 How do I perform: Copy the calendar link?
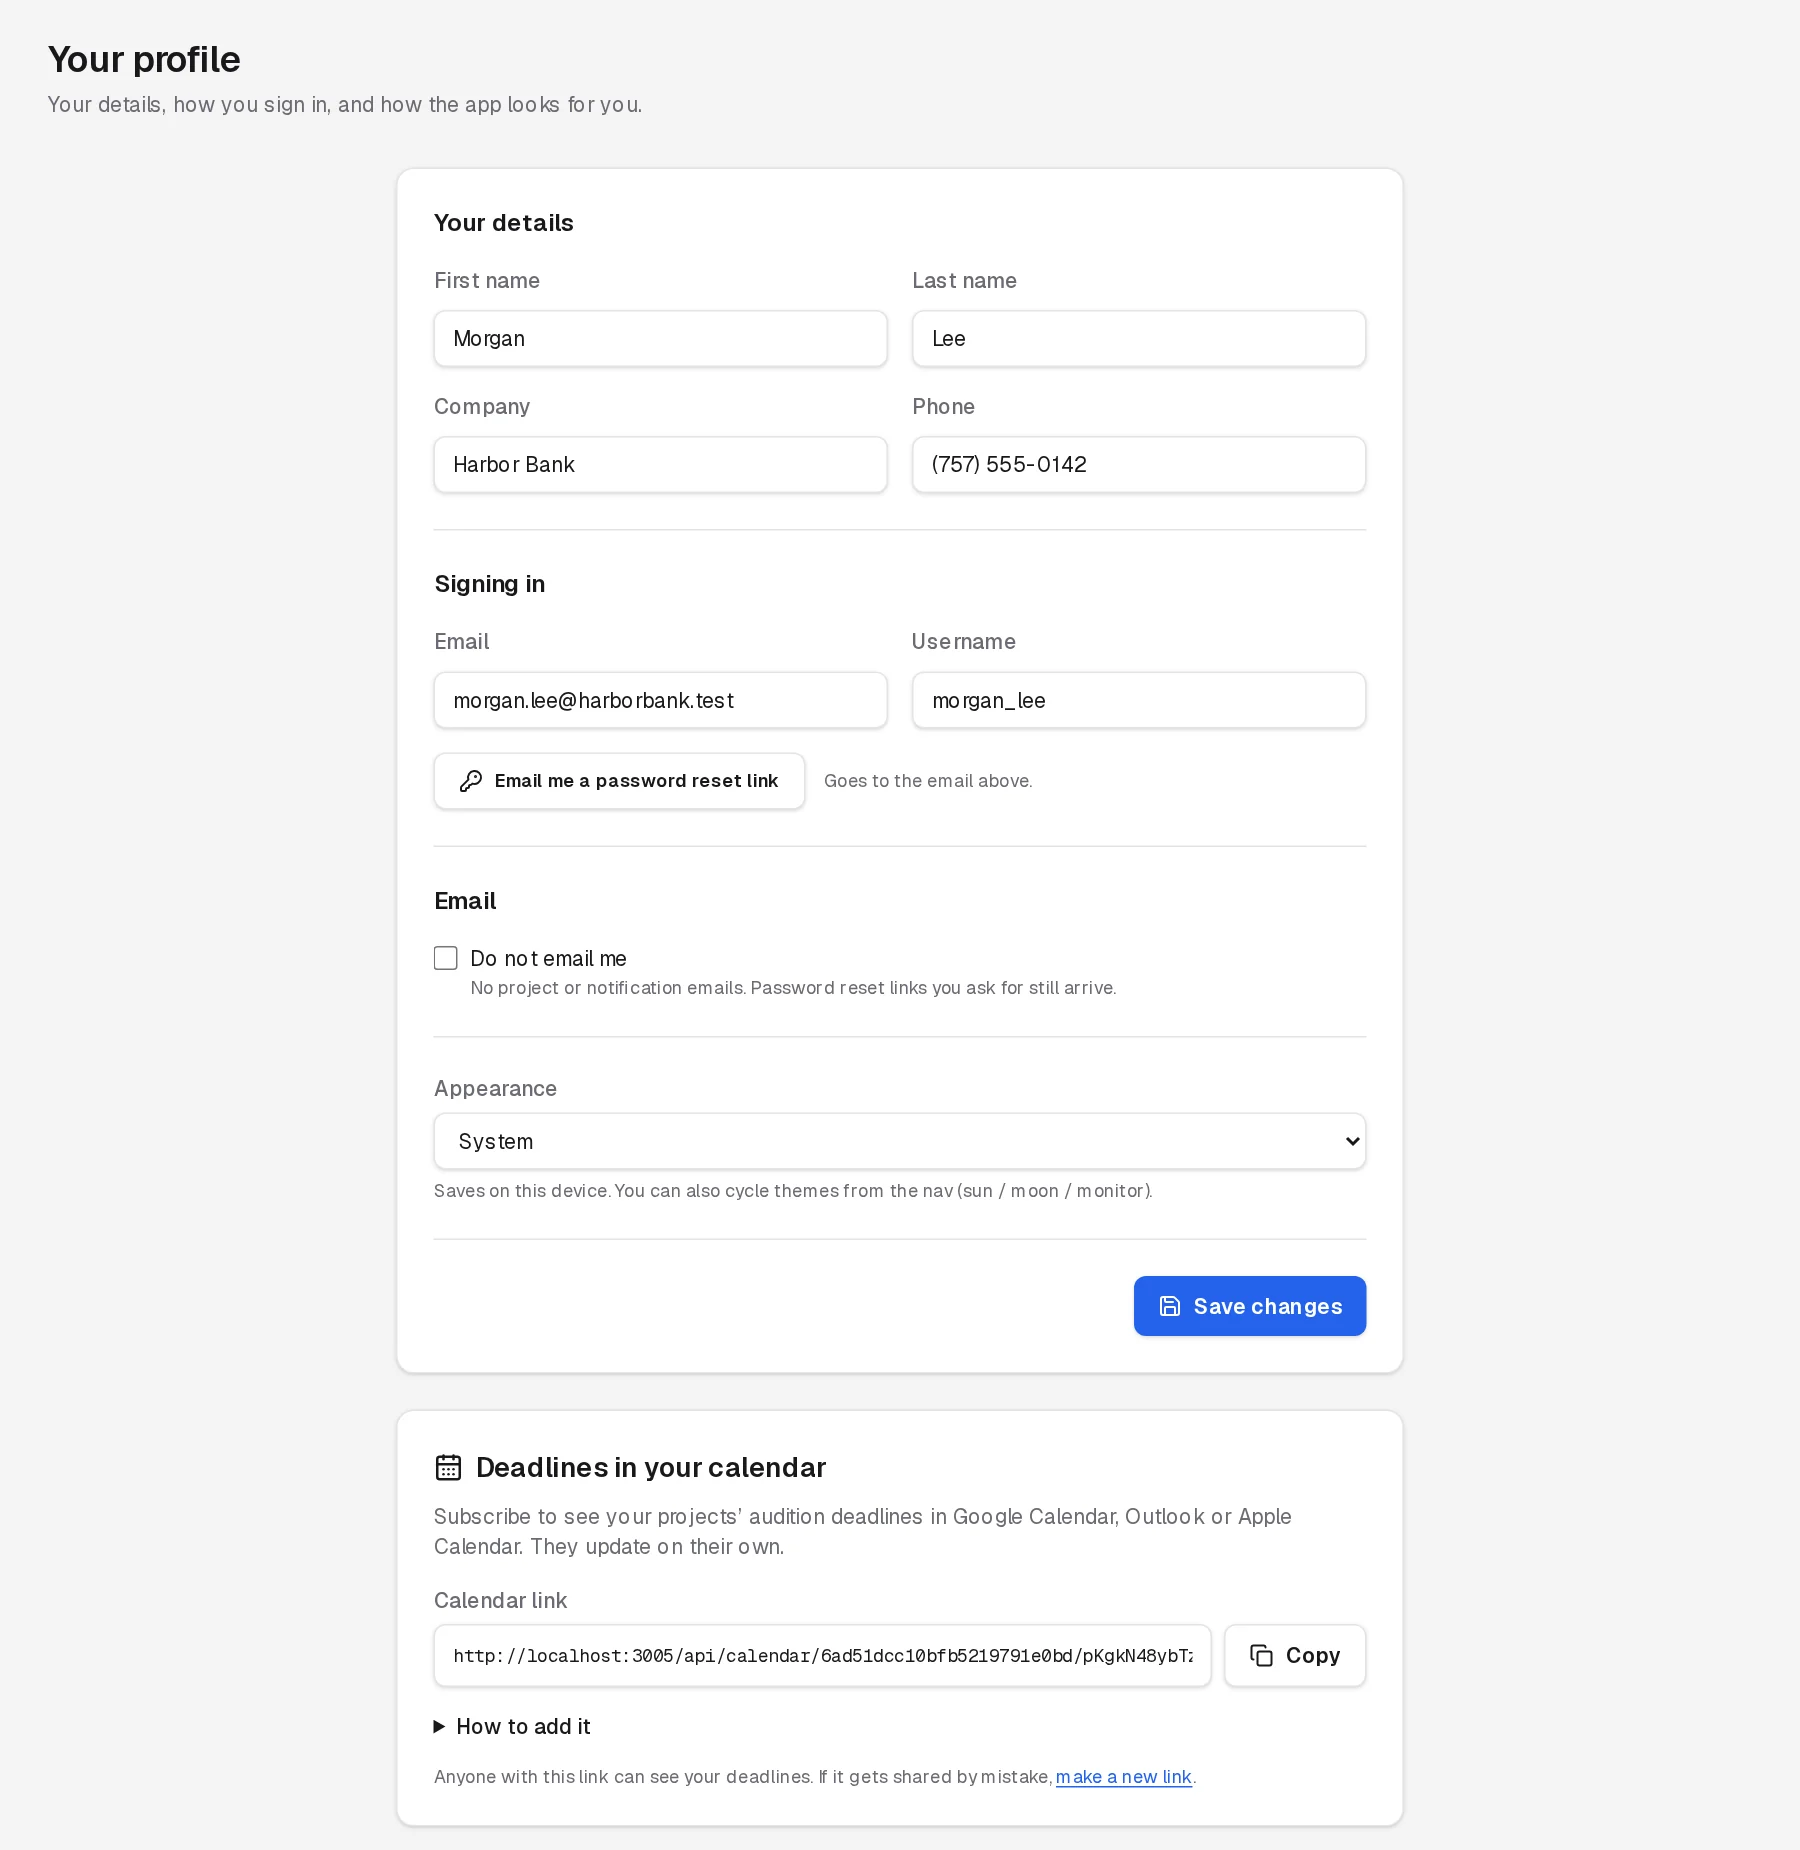click(x=1295, y=1656)
